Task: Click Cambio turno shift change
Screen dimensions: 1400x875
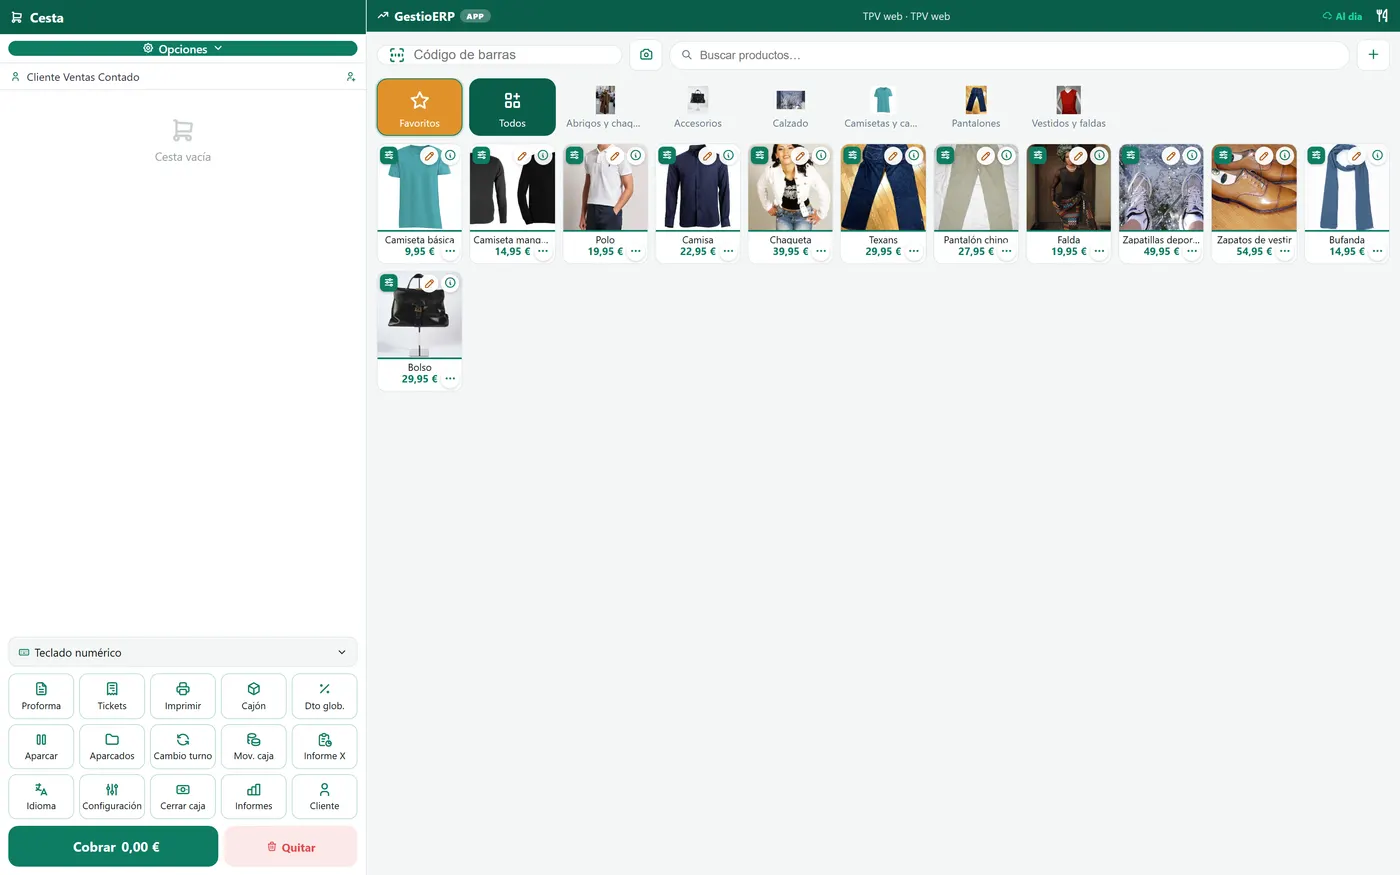Action: (183, 746)
